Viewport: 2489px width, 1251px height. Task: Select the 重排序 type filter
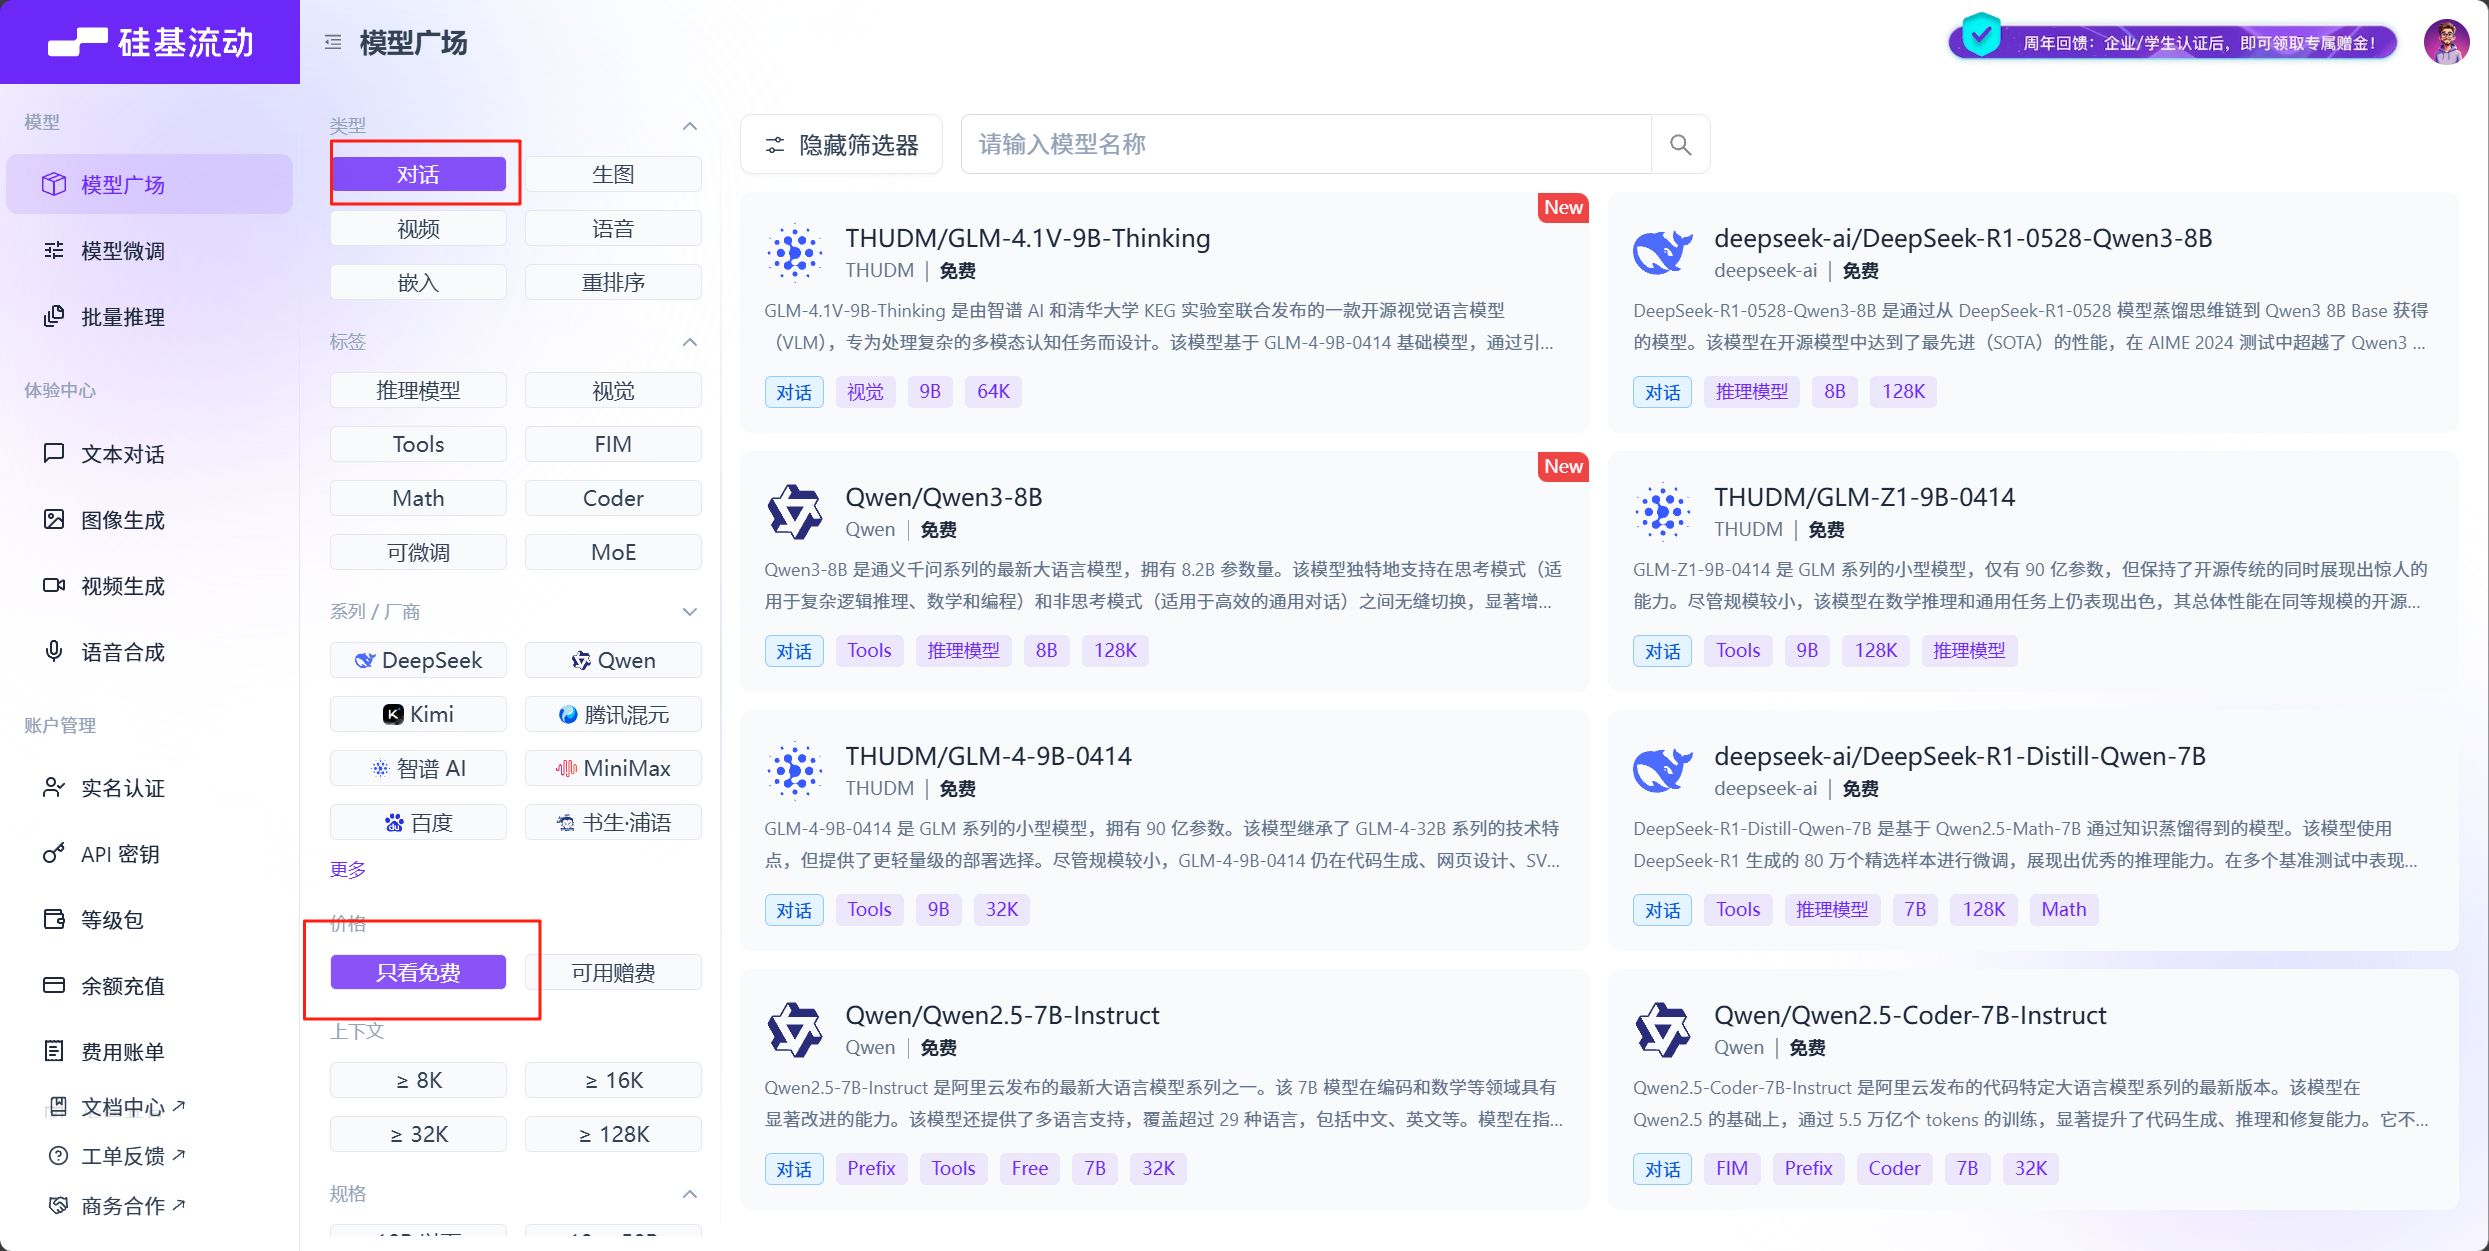(613, 282)
